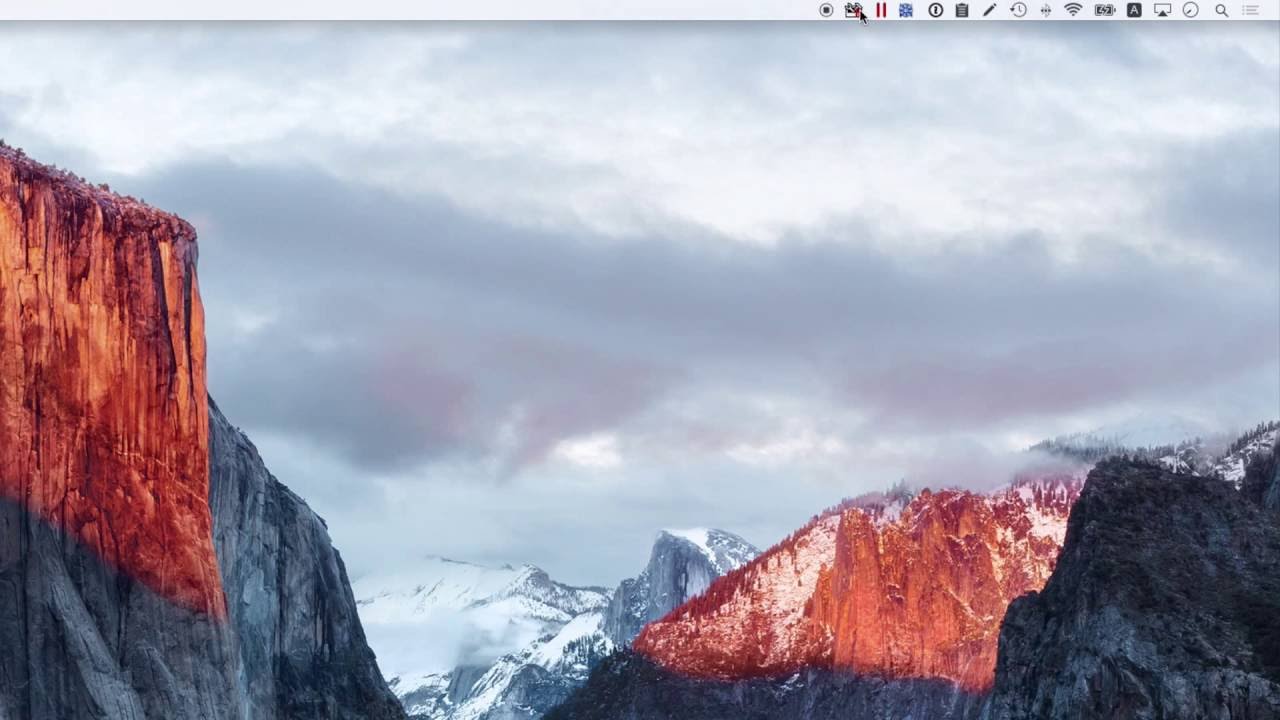This screenshot has width=1280, height=720.
Task: Open Notification Center list icon
Action: coord(1250,10)
